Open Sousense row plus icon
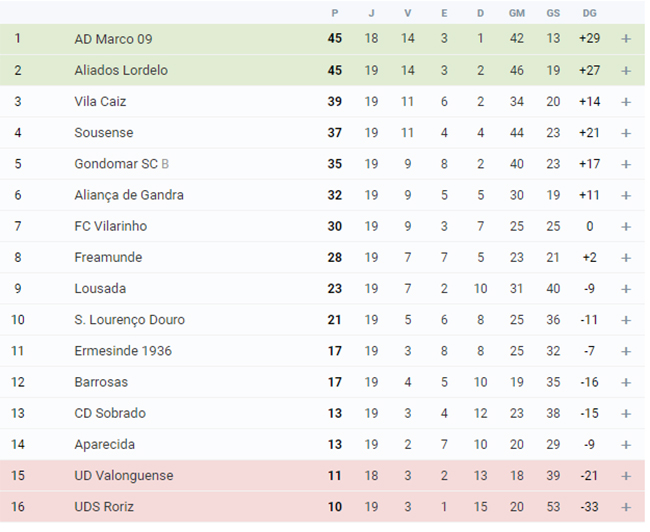The height and width of the screenshot is (532, 650). tap(626, 133)
